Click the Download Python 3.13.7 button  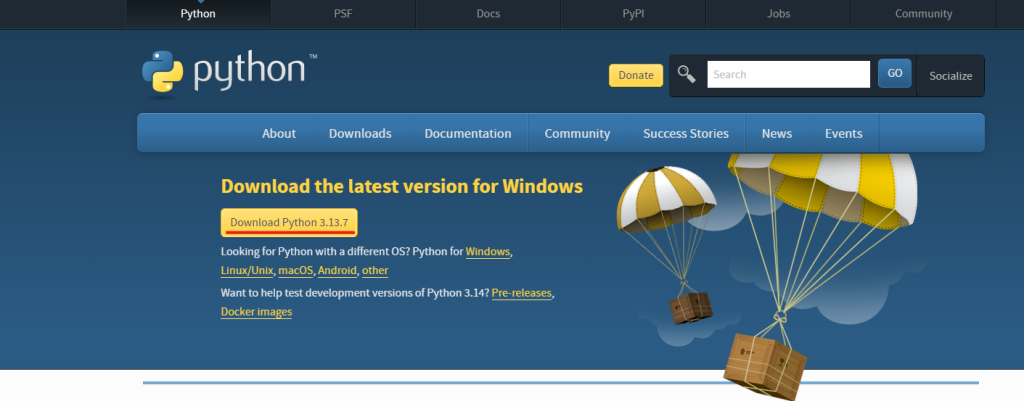tap(289, 222)
